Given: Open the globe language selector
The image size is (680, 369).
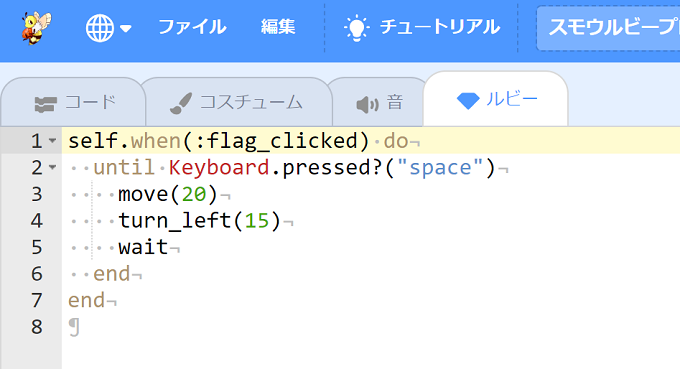Looking at the screenshot, I should [x=100, y=28].
